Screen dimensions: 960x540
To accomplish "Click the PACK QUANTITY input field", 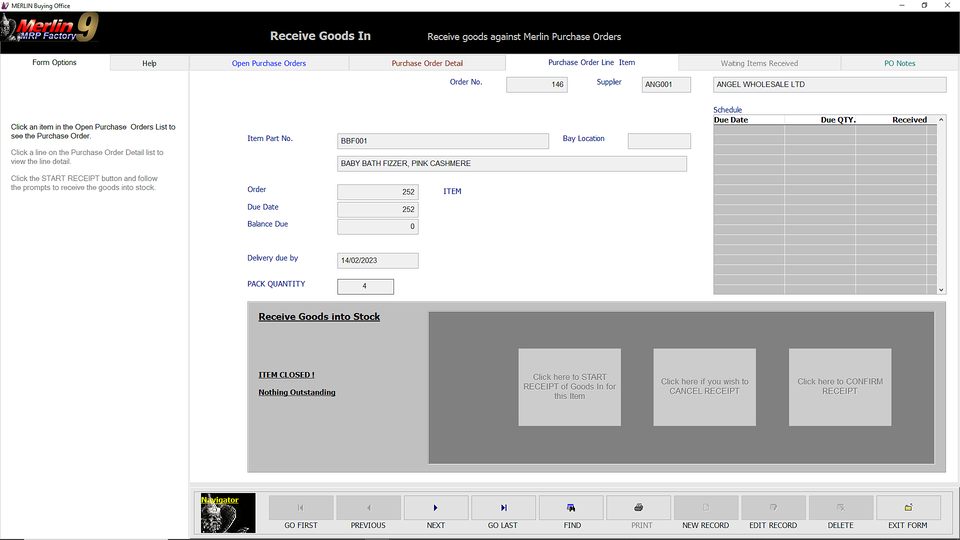I will tap(366, 287).
